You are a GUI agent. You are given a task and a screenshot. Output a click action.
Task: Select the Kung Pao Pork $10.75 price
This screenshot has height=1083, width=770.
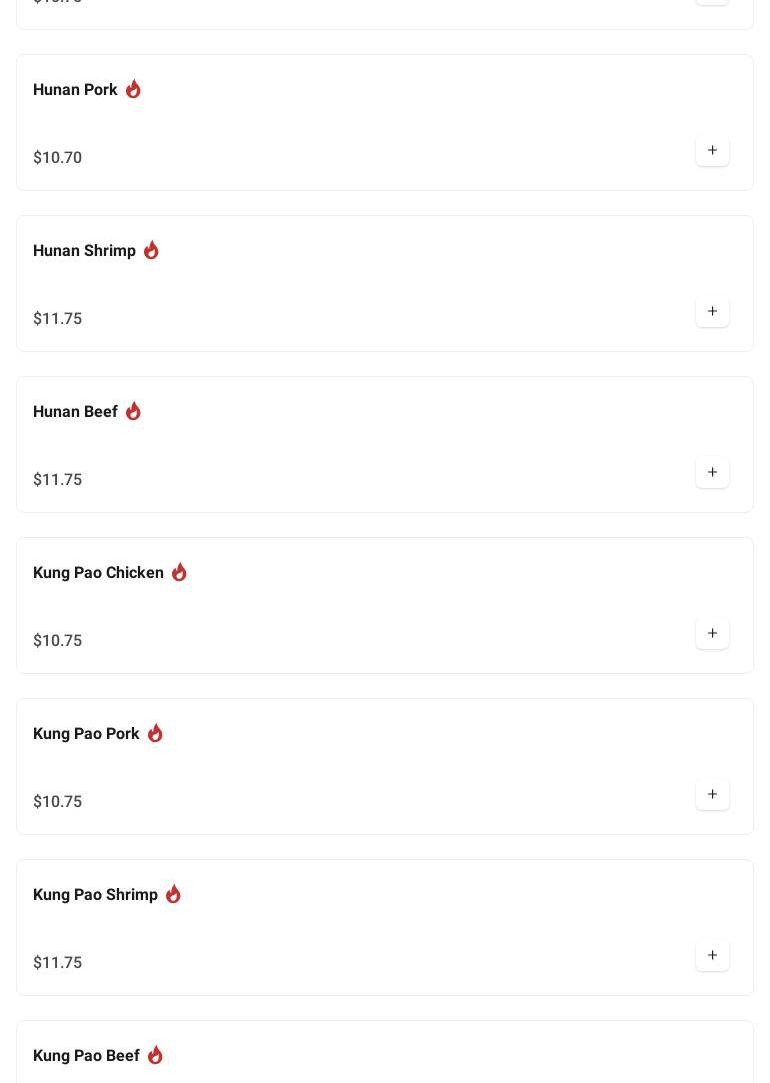[58, 802]
